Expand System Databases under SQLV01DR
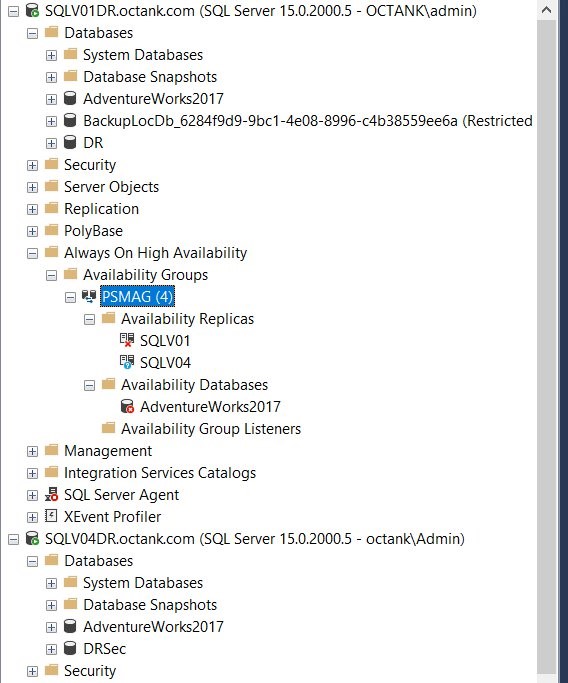The width and height of the screenshot is (568, 683). click(x=51, y=55)
